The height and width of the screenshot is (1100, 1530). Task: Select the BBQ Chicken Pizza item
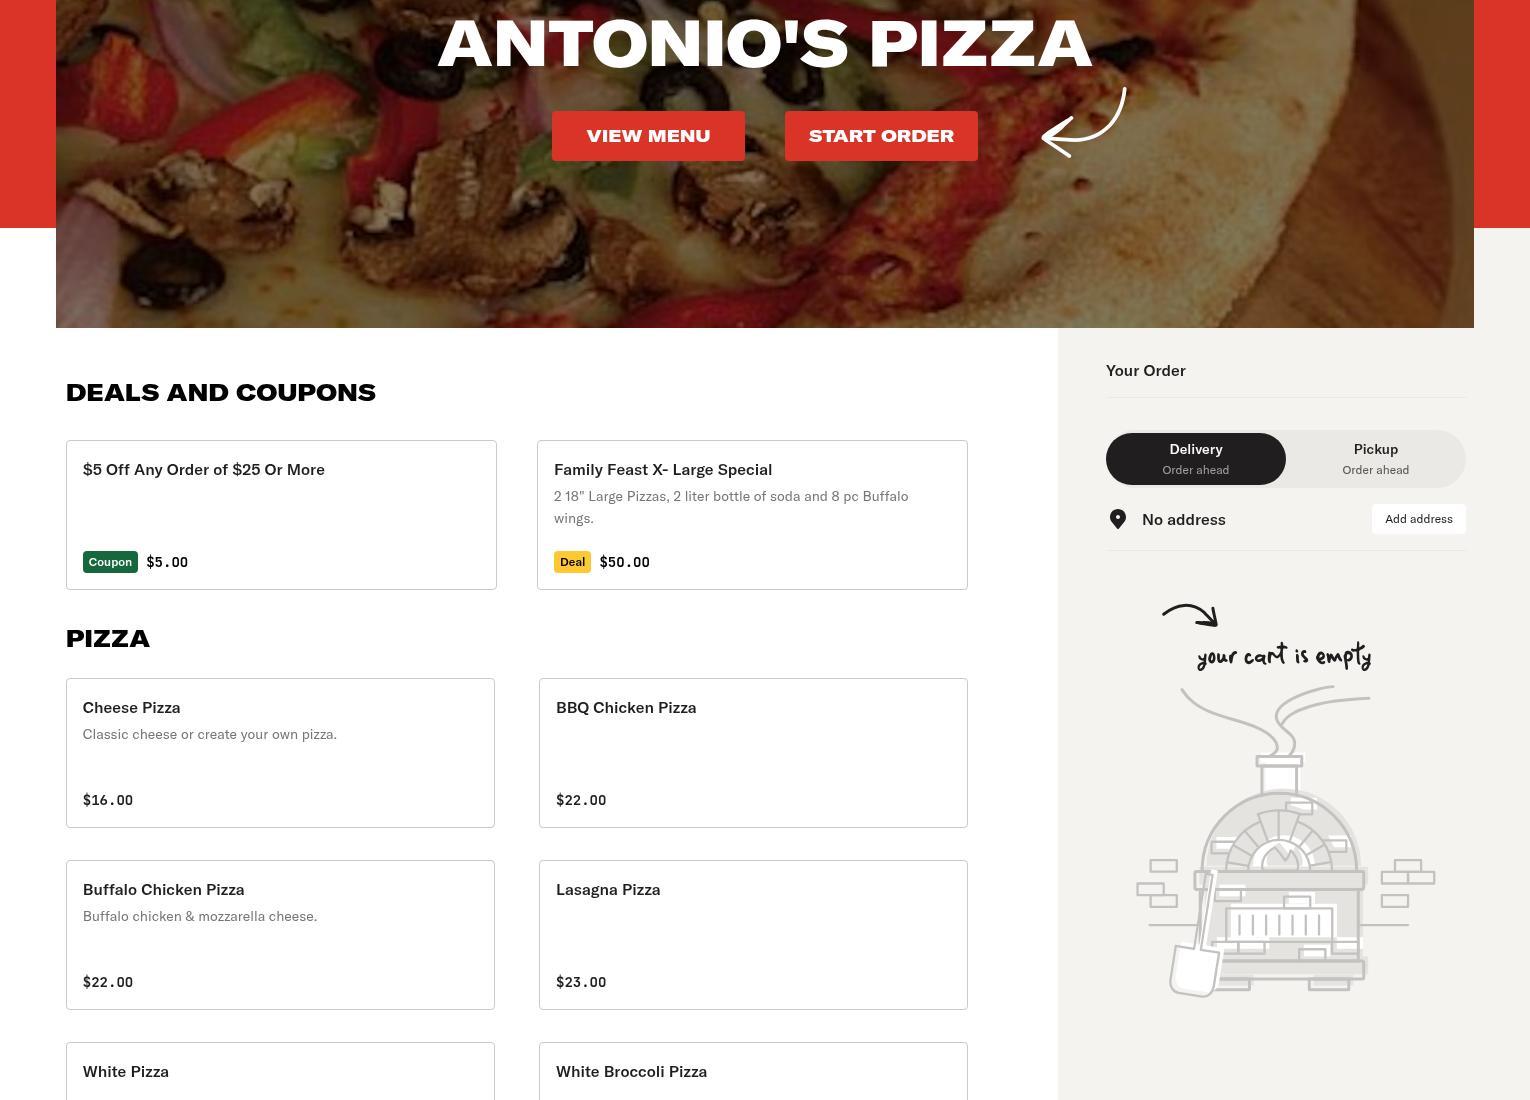coord(753,753)
